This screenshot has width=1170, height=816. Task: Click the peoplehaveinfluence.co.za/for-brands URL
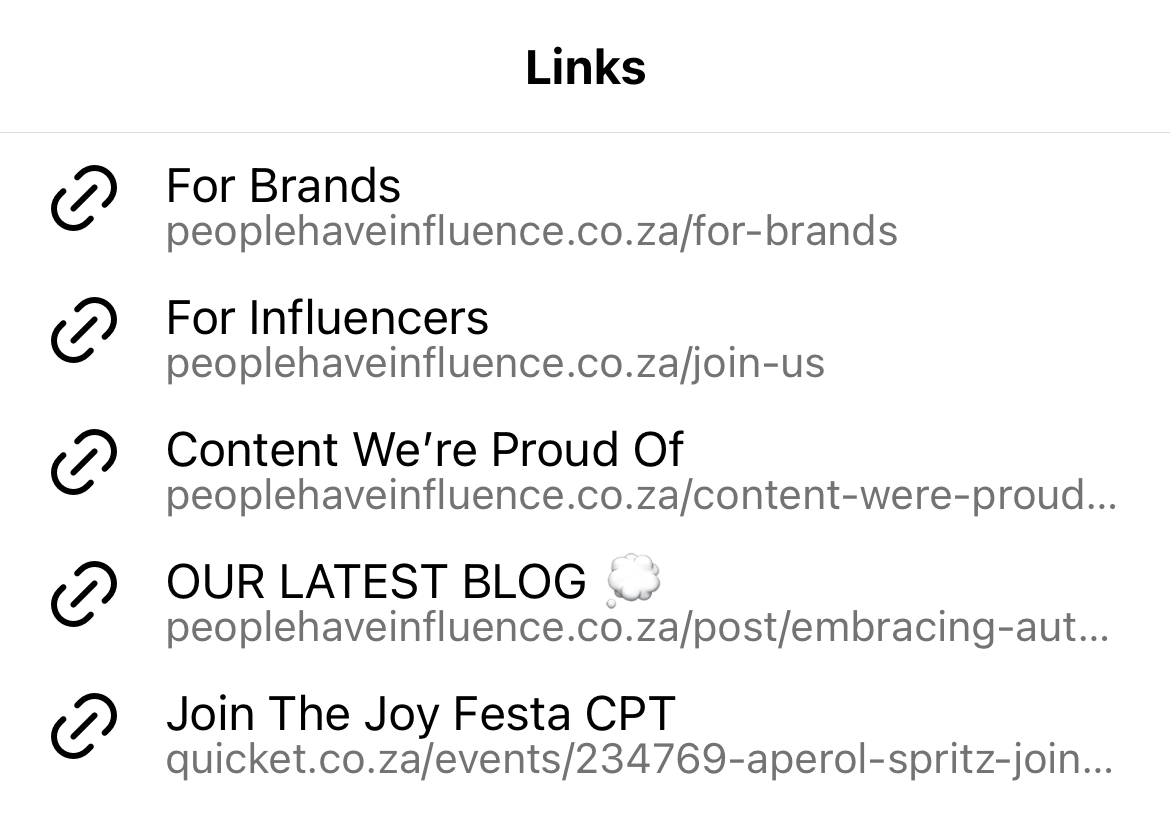531,232
